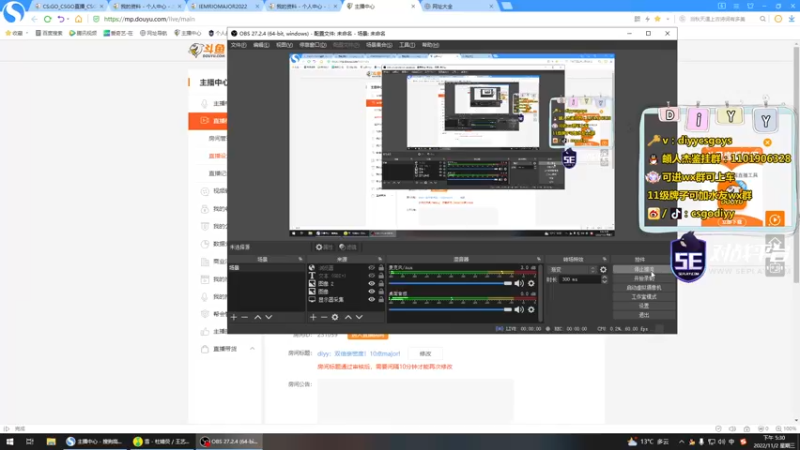Click 开始录制 start recording button
The height and width of the screenshot is (450, 800).
(644, 279)
